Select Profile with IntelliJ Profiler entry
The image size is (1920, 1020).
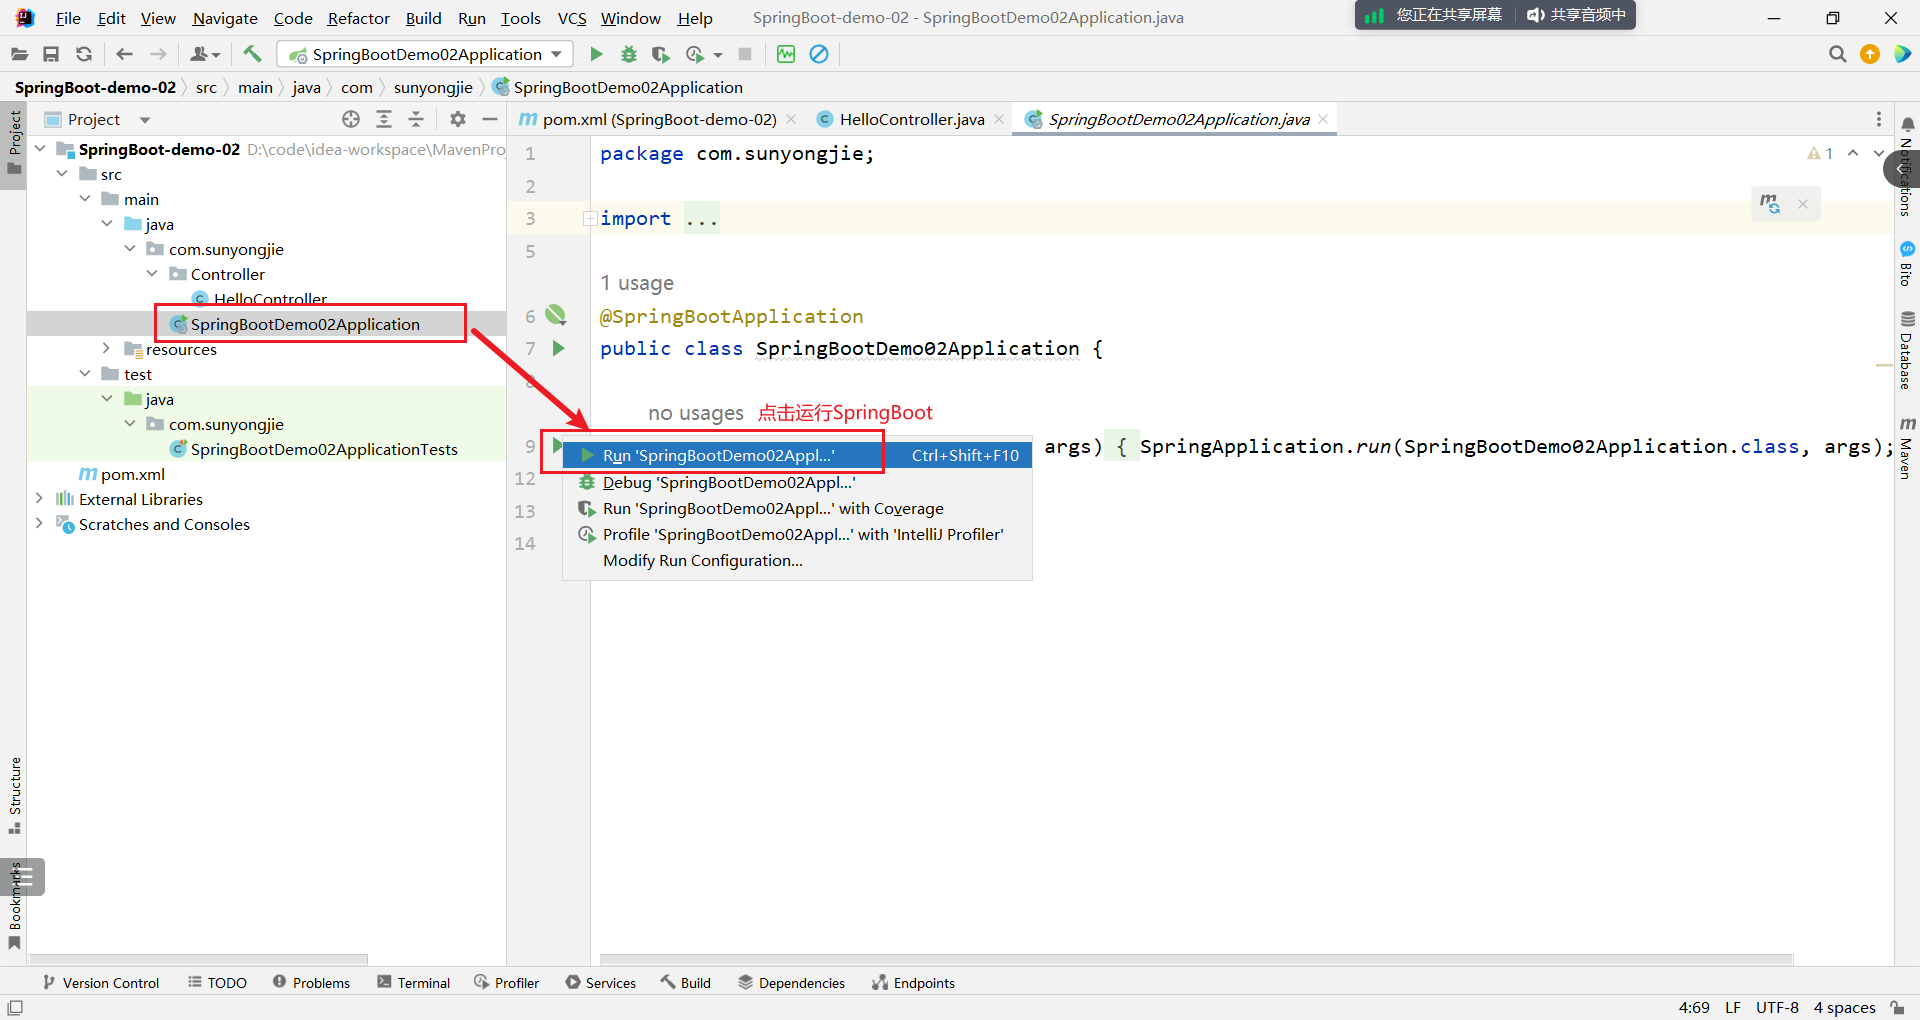(x=797, y=534)
